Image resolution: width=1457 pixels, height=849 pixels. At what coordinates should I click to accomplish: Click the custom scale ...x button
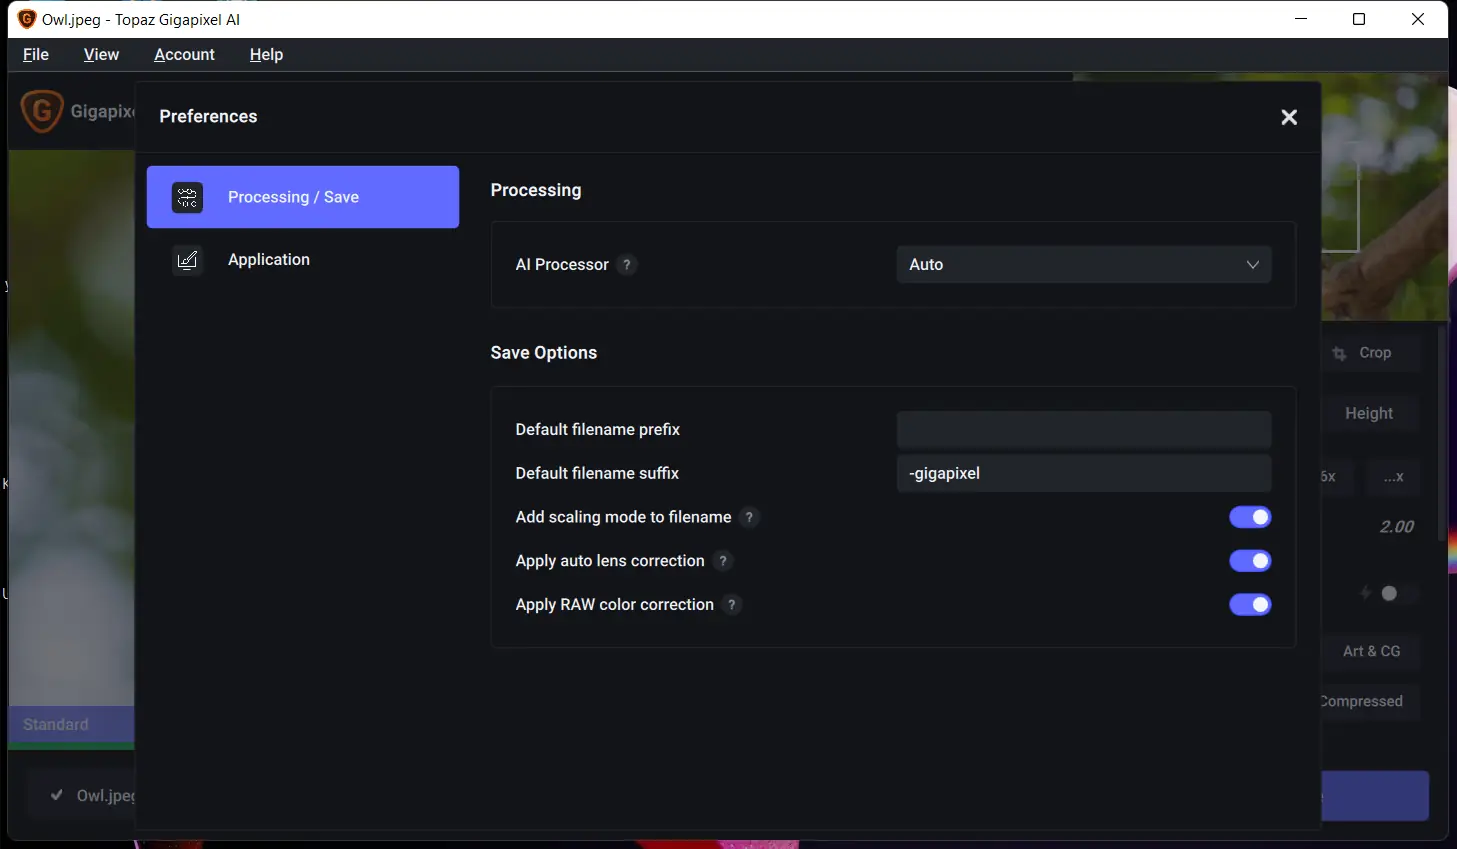tap(1394, 477)
